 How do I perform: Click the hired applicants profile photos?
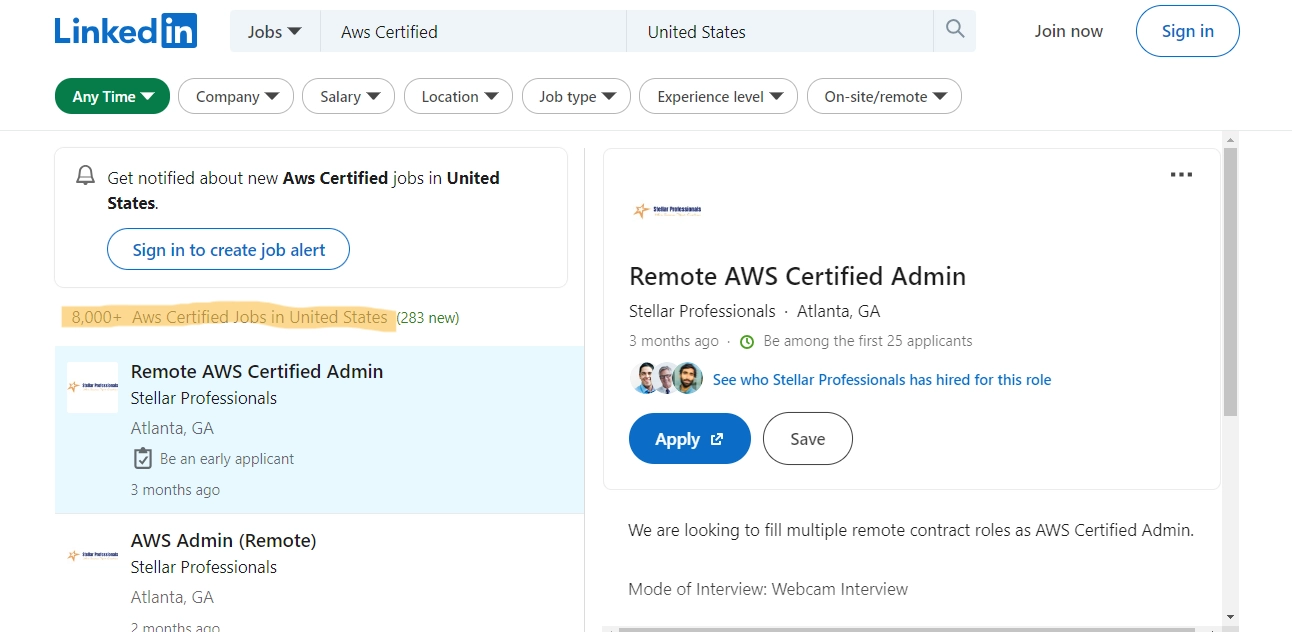point(665,379)
